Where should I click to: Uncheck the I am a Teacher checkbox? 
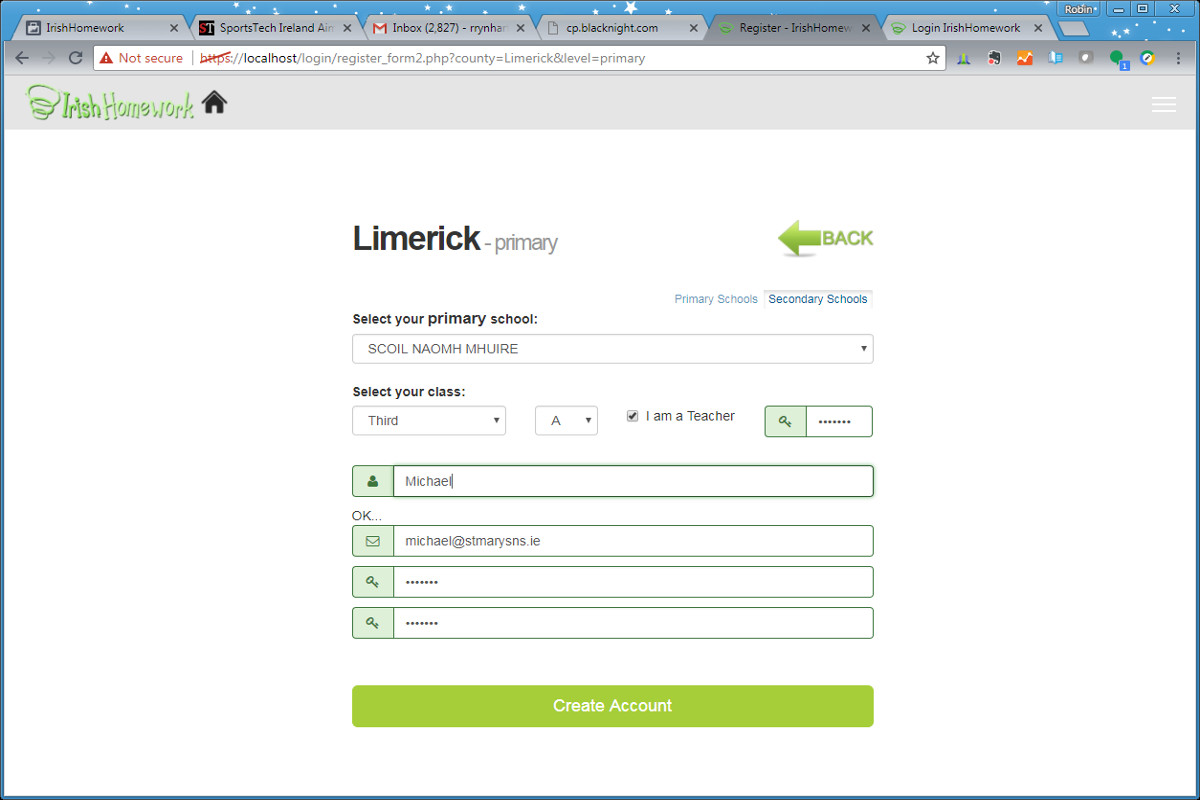tap(632, 415)
